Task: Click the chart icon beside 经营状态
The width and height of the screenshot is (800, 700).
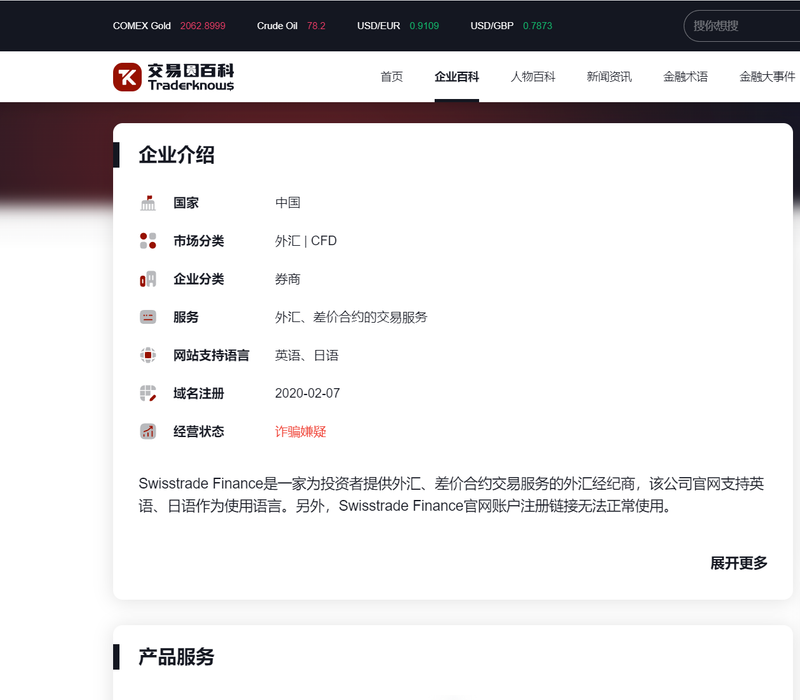Action: (148, 432)
